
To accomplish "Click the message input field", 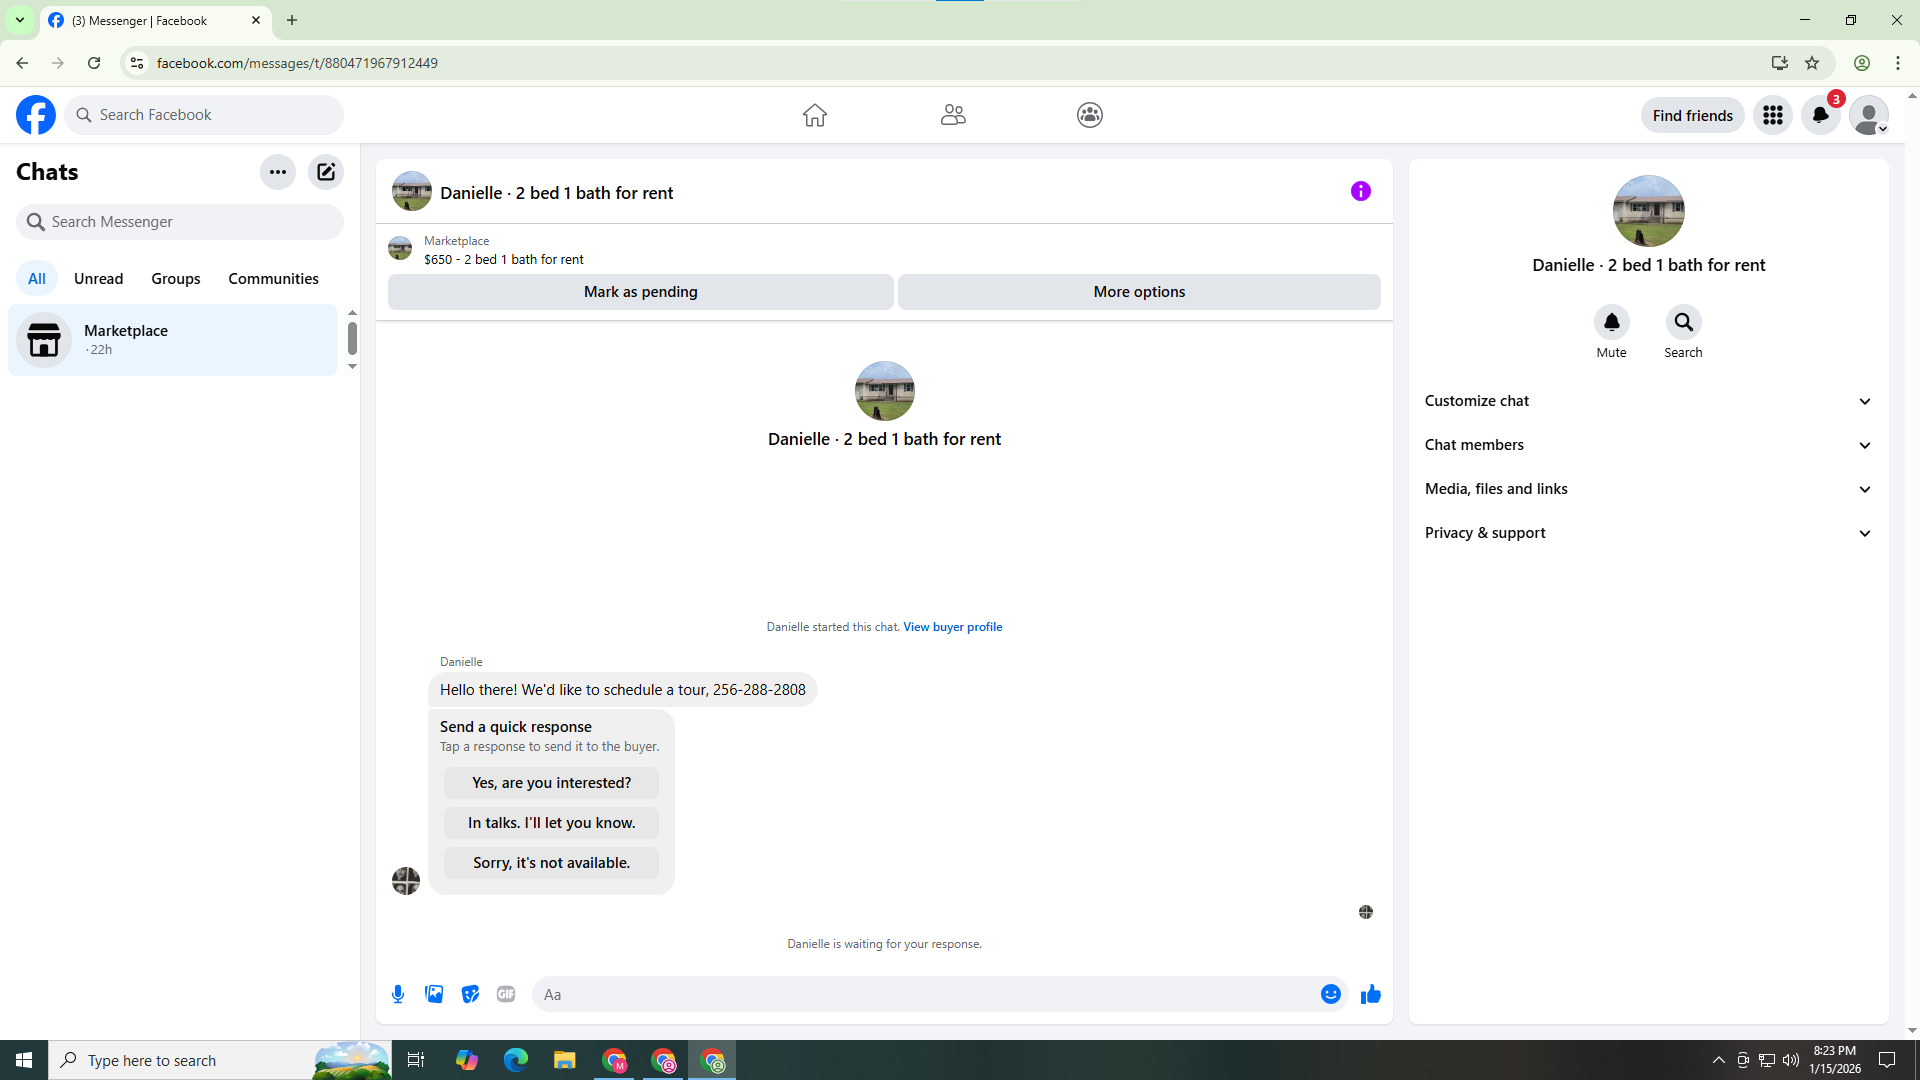I will 925,994.
